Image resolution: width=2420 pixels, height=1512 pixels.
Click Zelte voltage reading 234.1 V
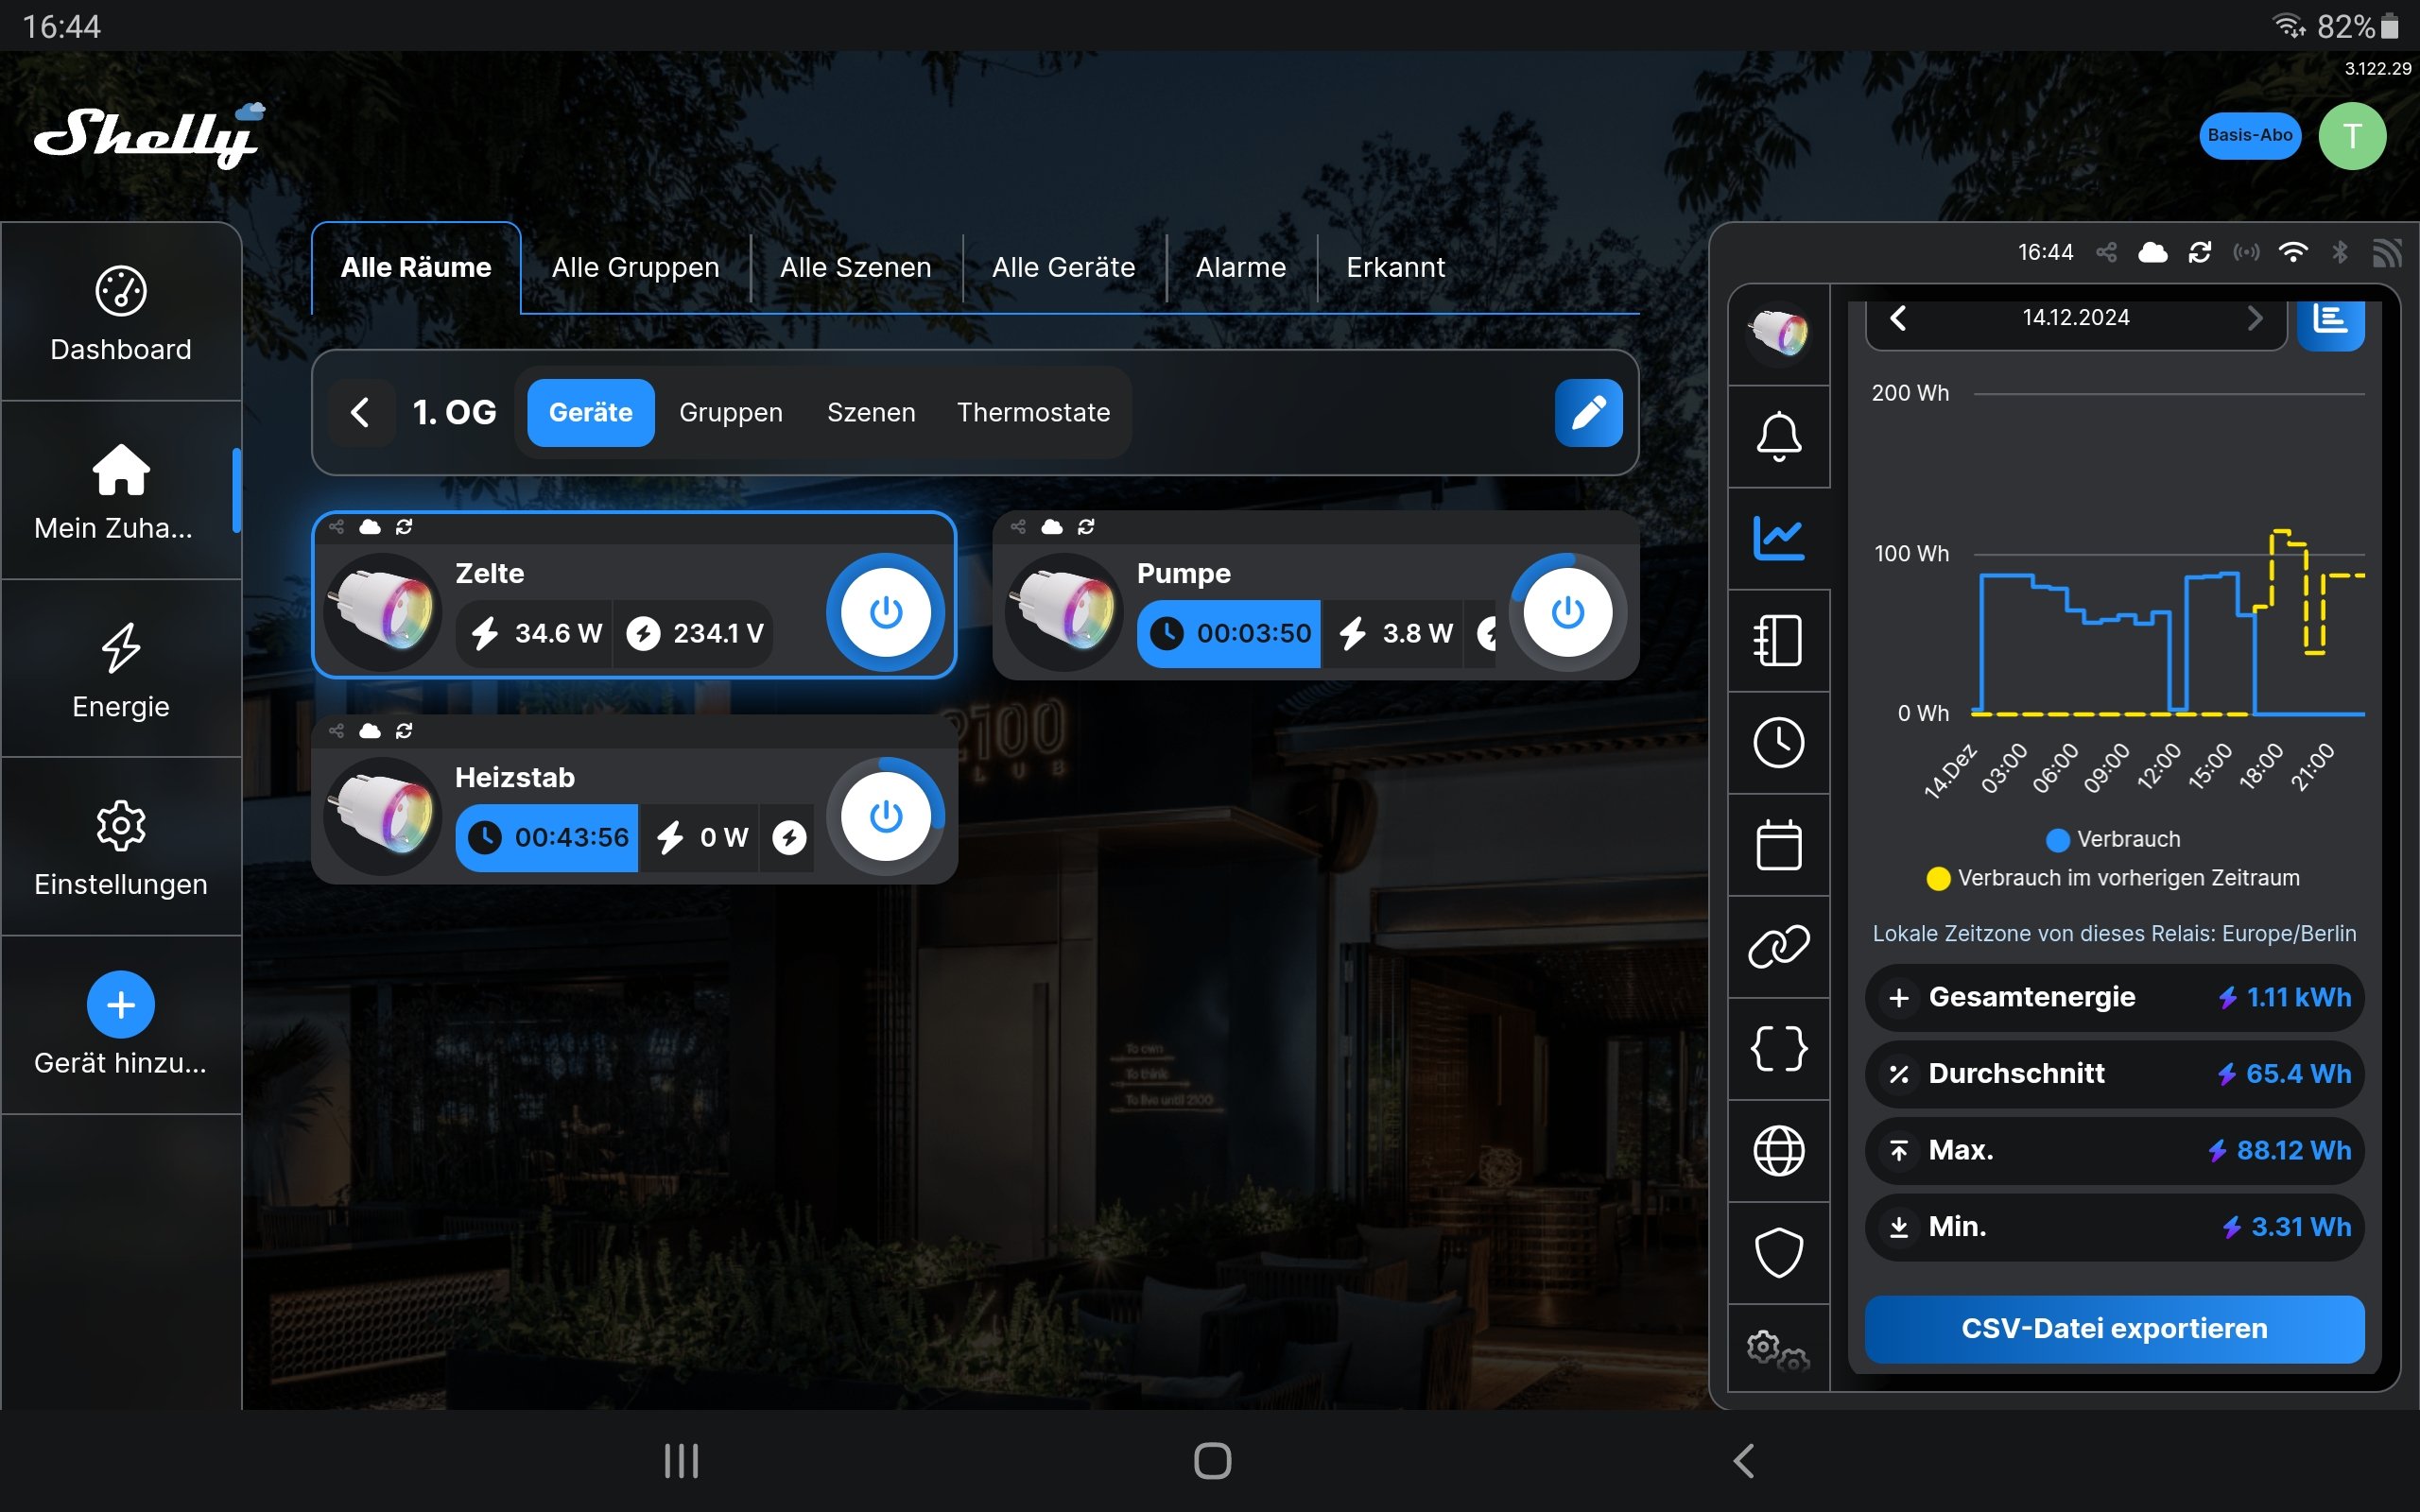(x=694, y=633)
